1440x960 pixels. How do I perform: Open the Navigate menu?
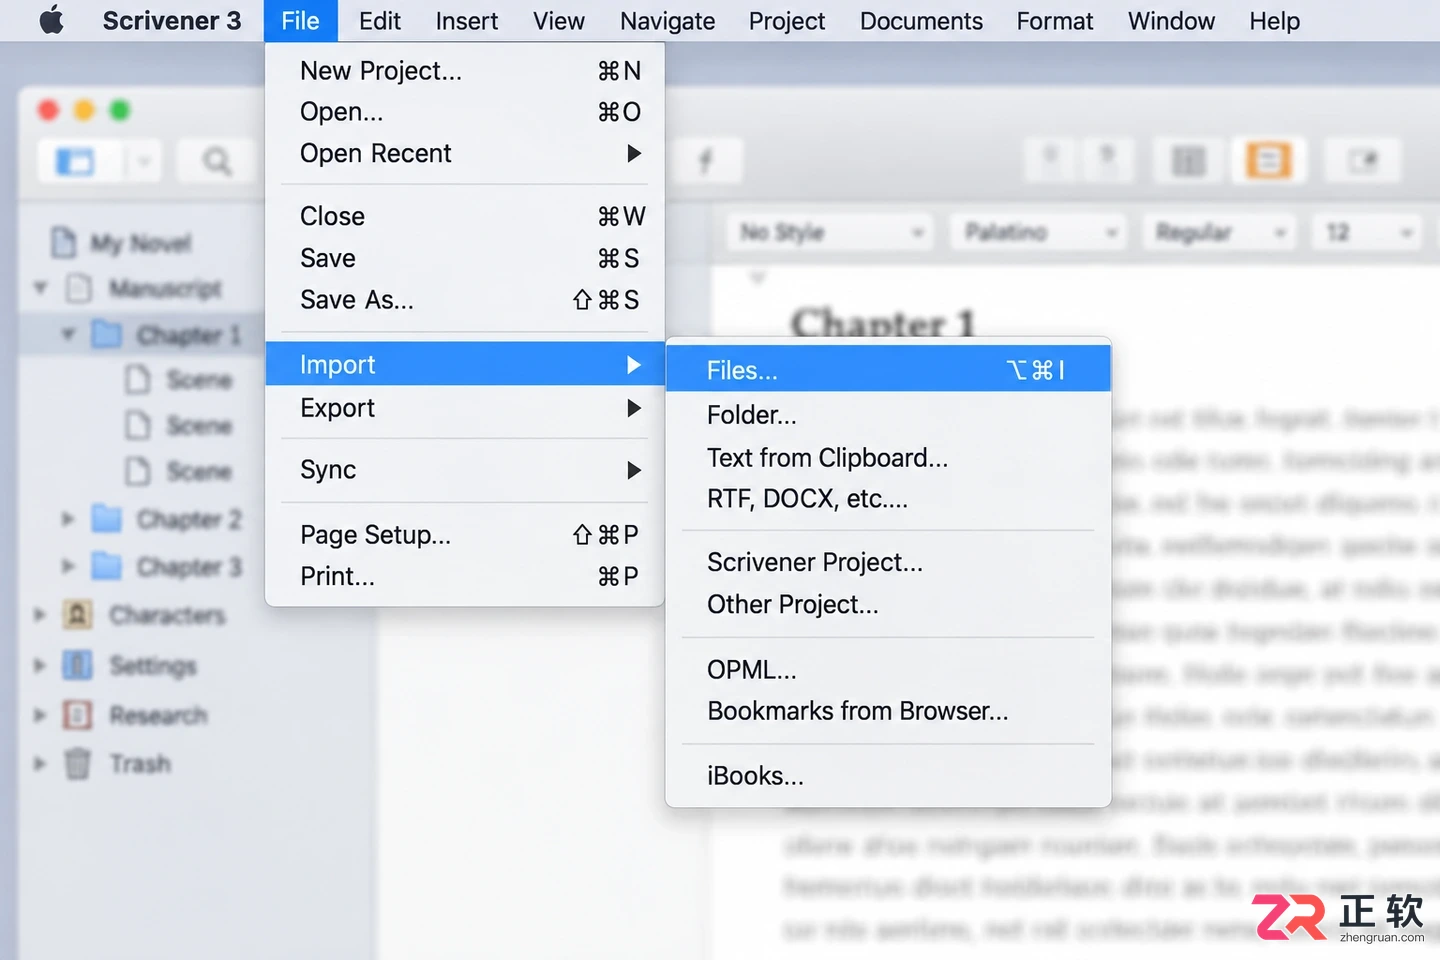[668, 21]
